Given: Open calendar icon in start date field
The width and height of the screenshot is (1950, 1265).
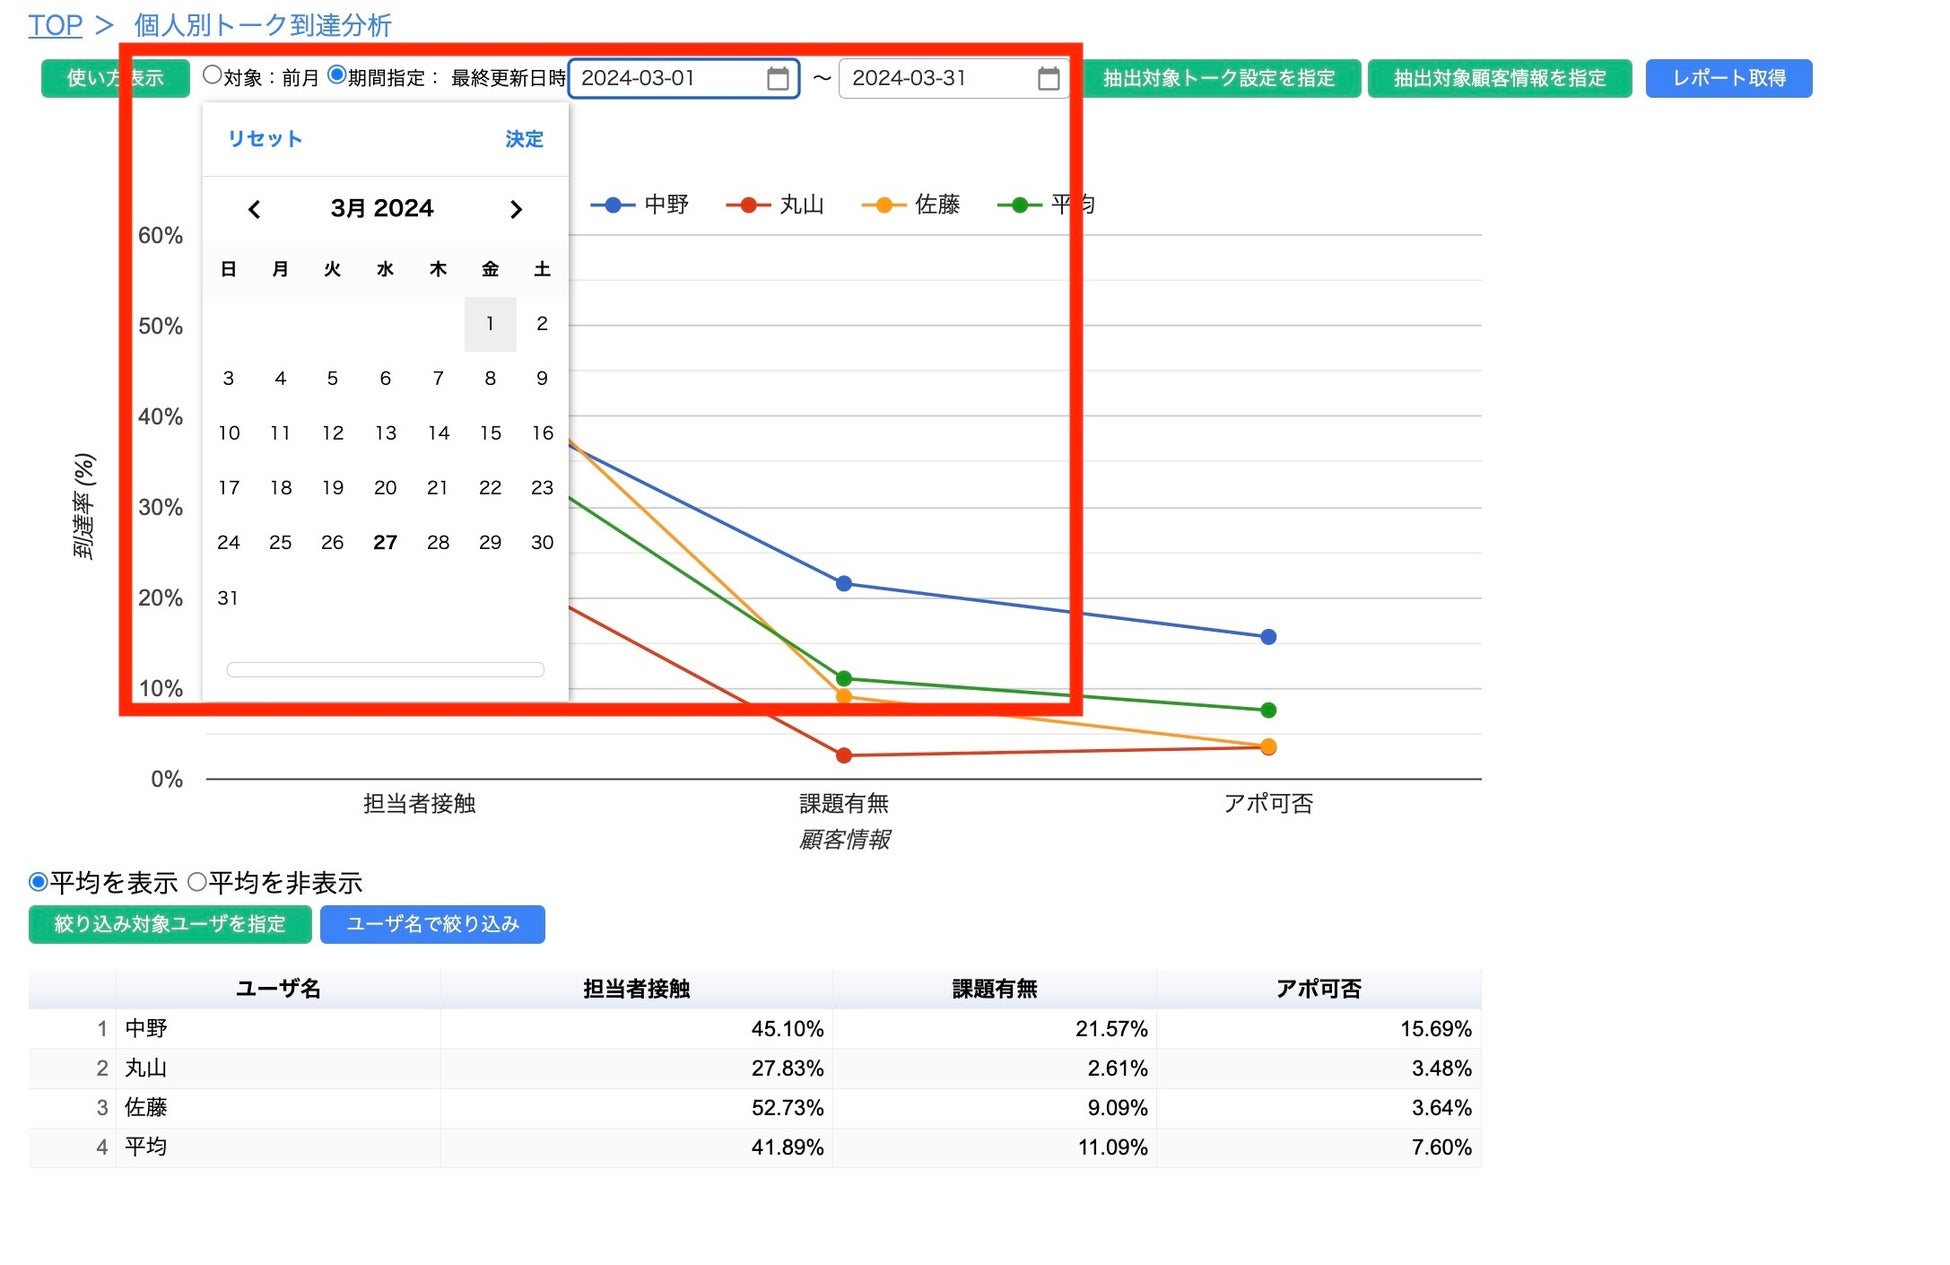Looking at the screenshot, I should tap(777, 79).
